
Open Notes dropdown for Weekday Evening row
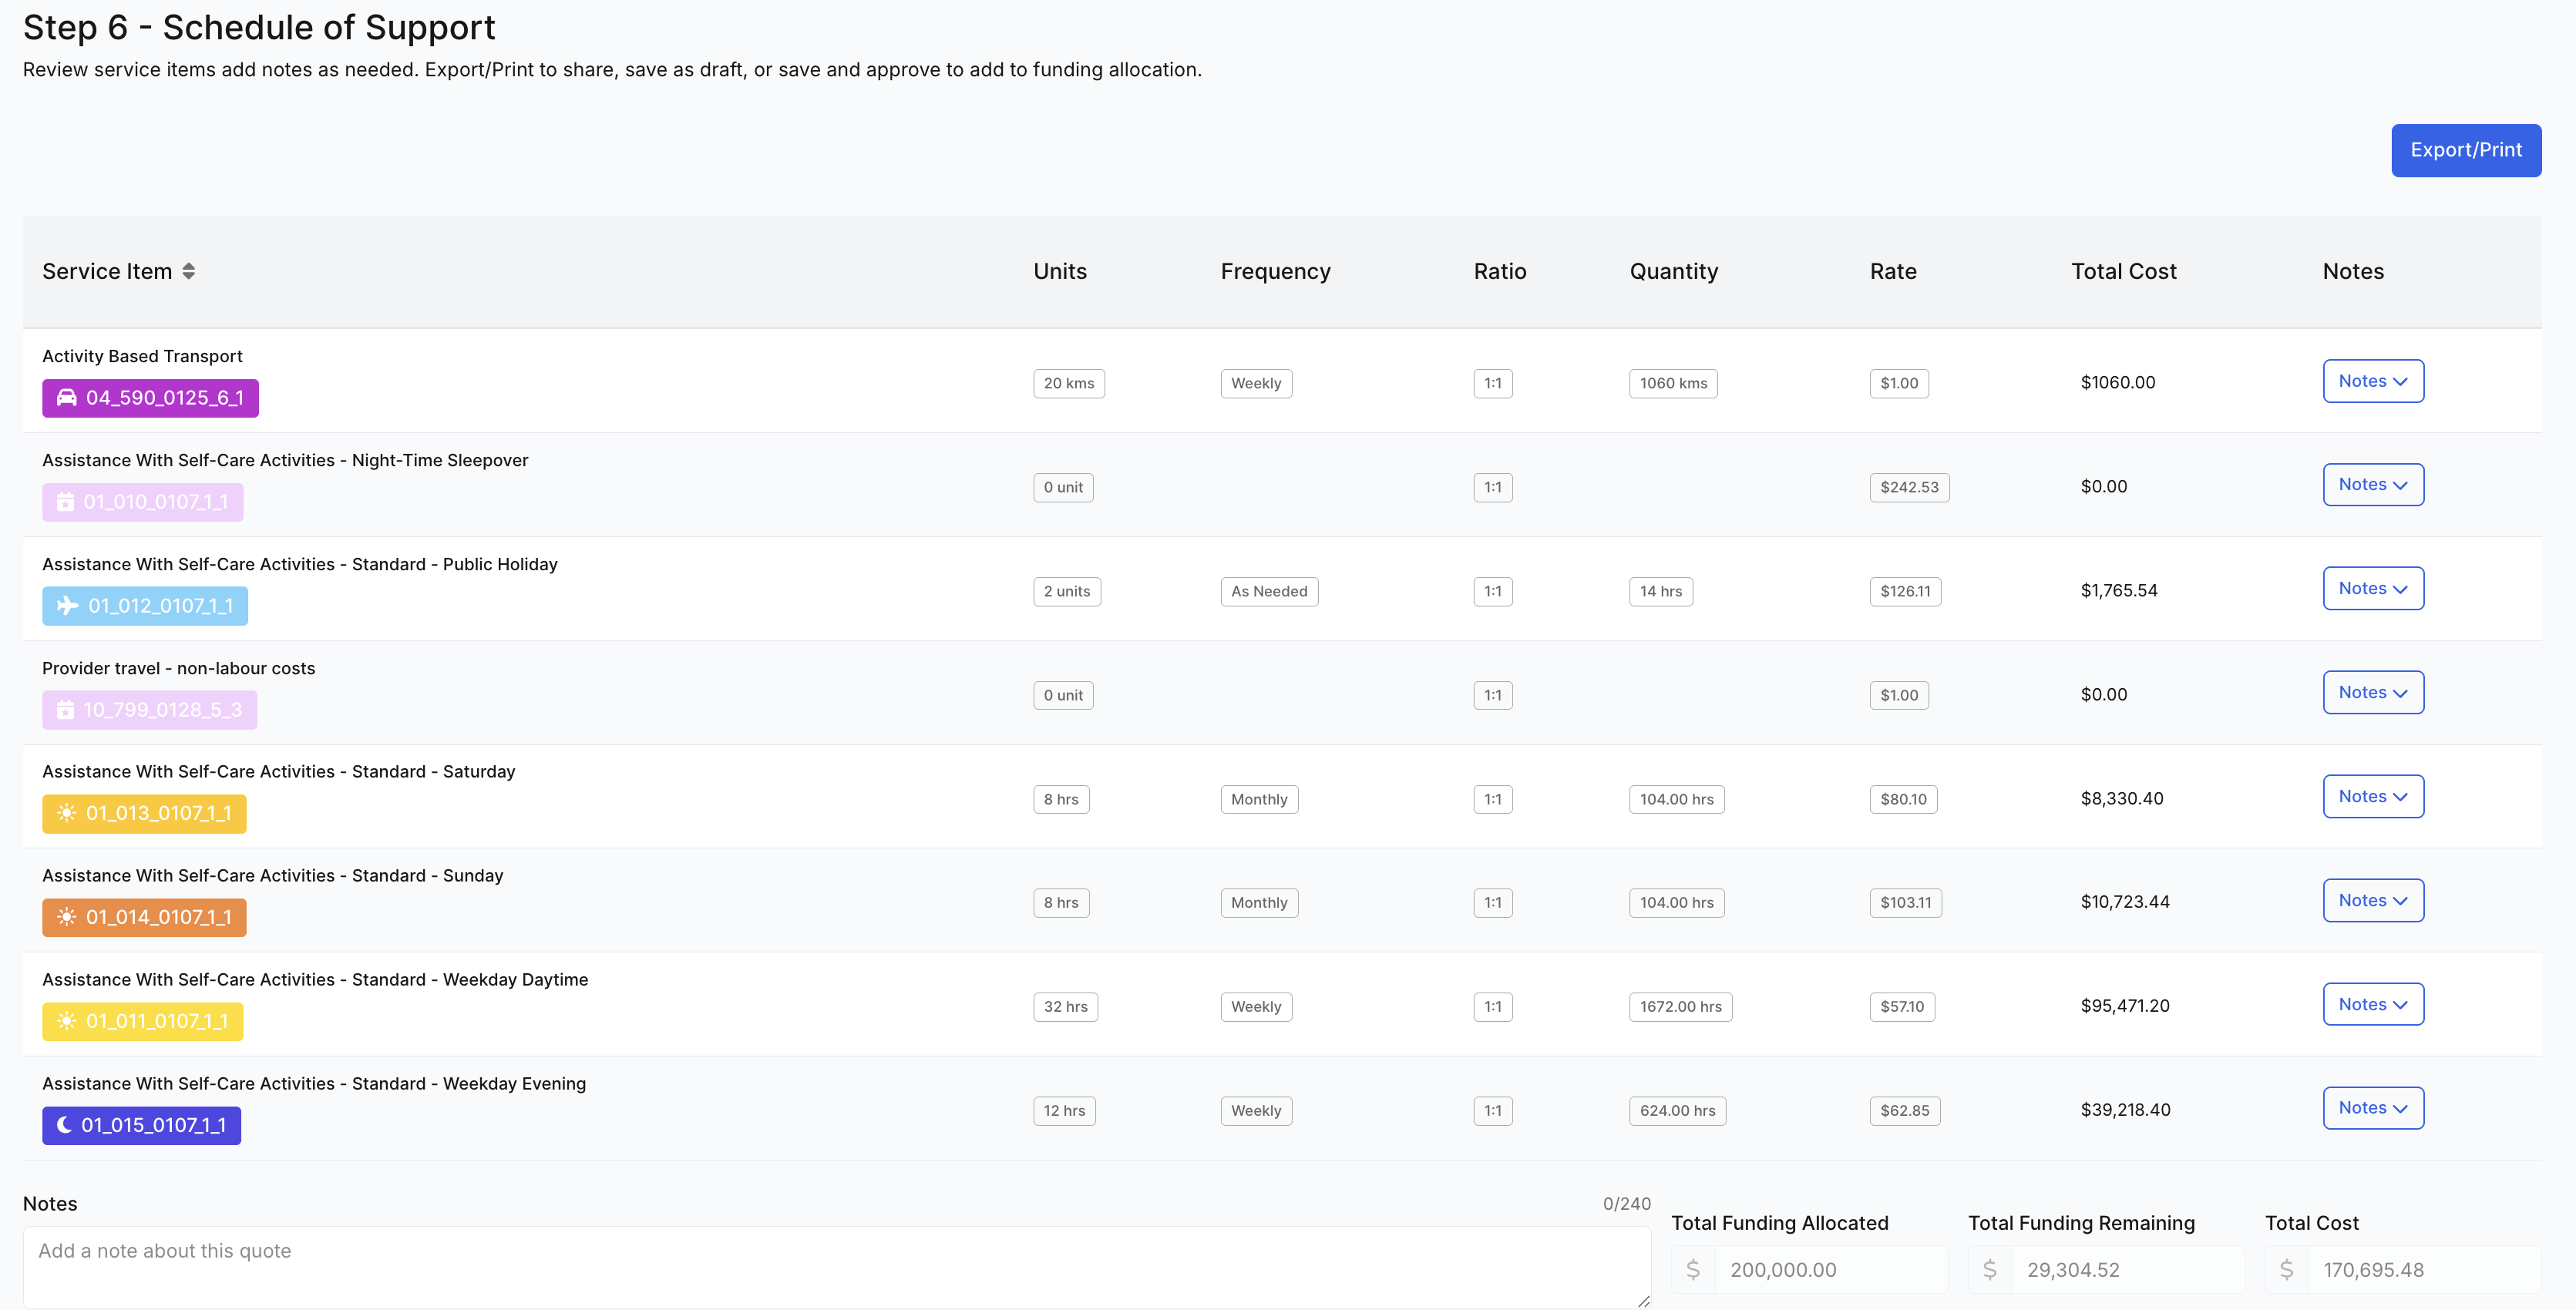(x=2373, y=1108)
